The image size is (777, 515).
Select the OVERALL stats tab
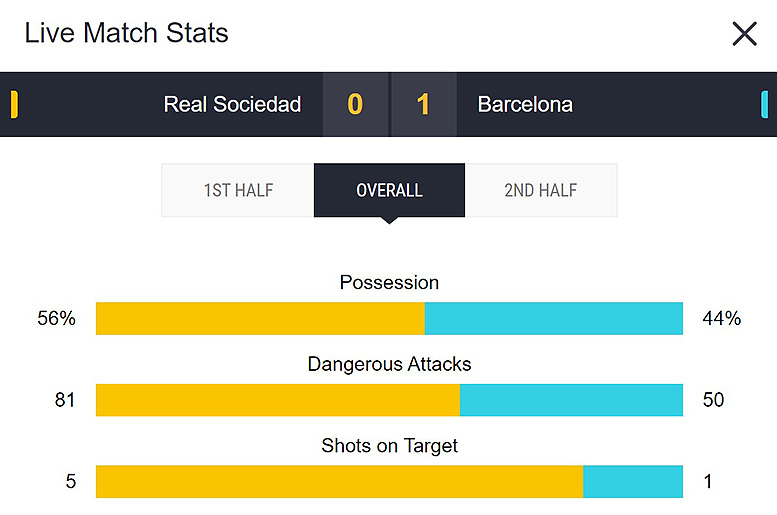pos(389,190)
